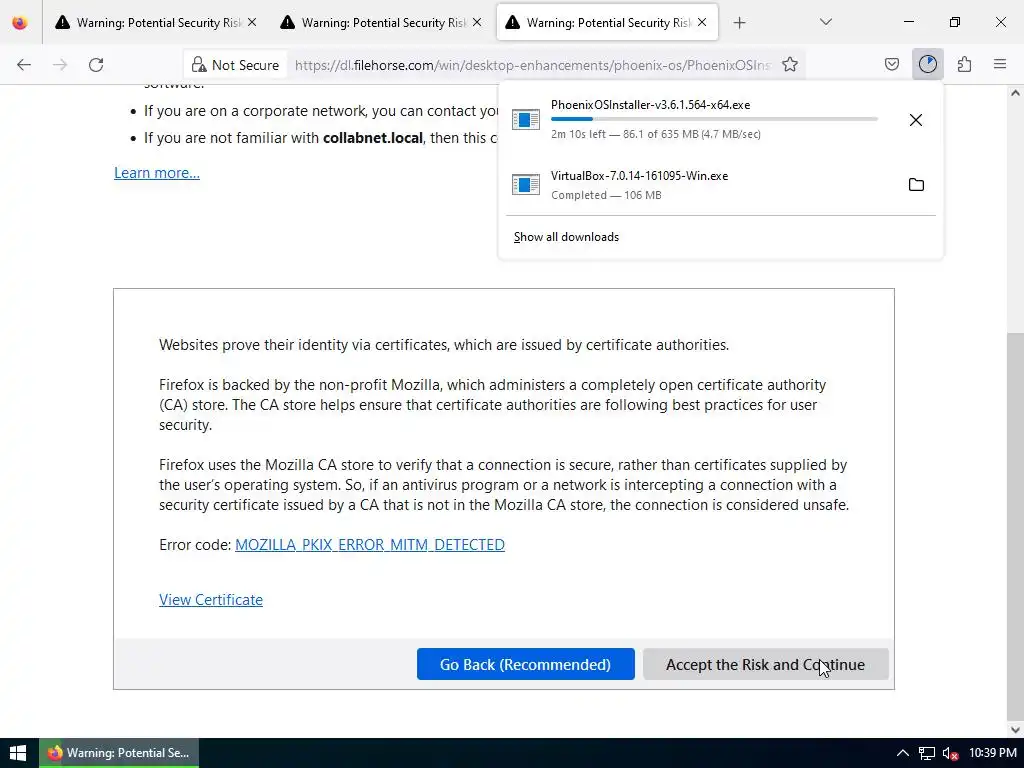Click Show all downloads
The image size is (1024, 768).
point(566,236)
